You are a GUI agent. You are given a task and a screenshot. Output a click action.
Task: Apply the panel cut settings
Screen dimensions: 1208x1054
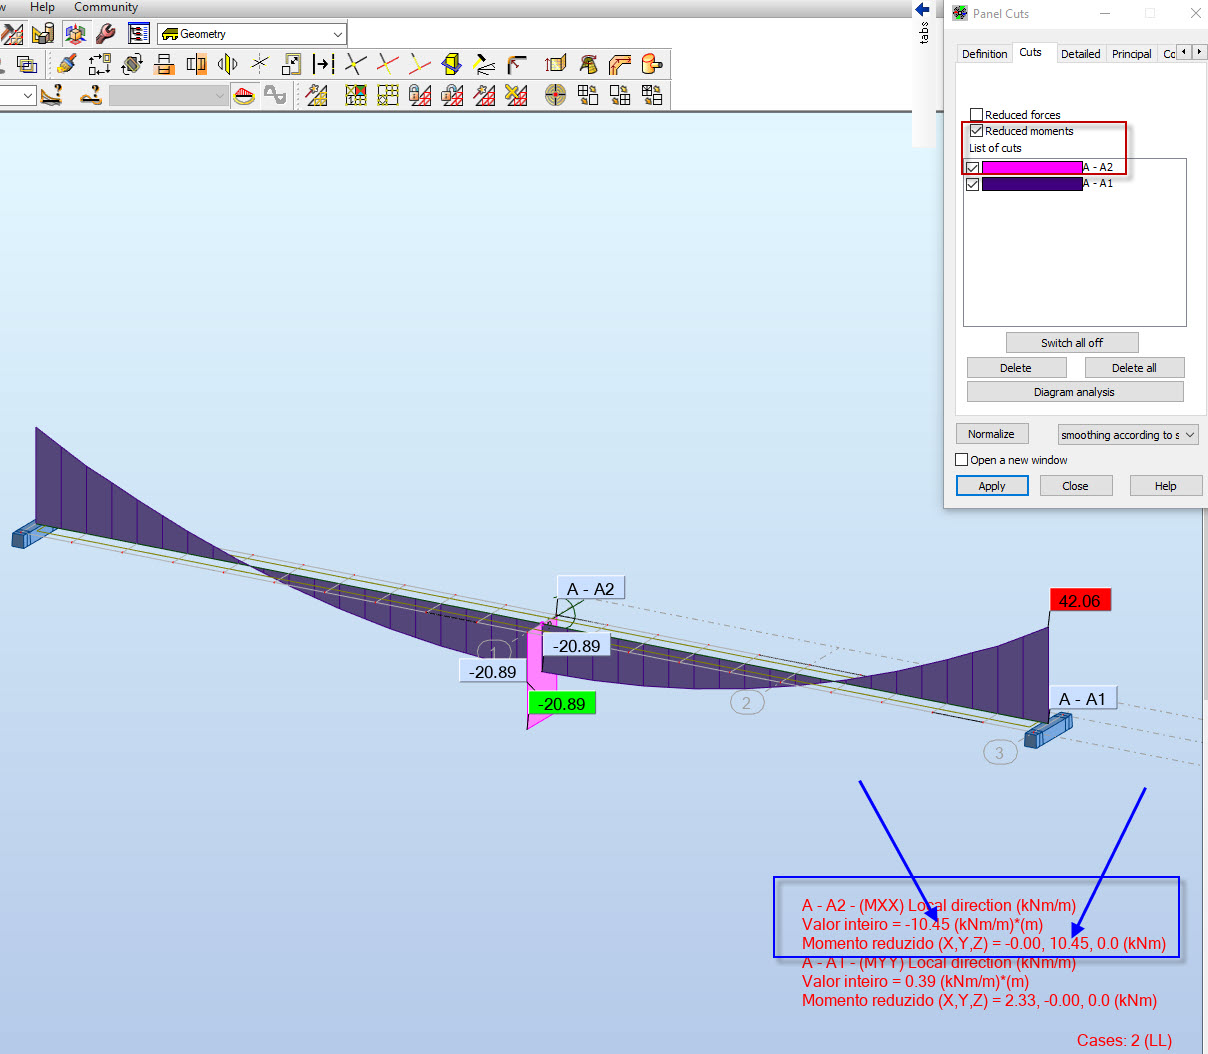(992, 486)
